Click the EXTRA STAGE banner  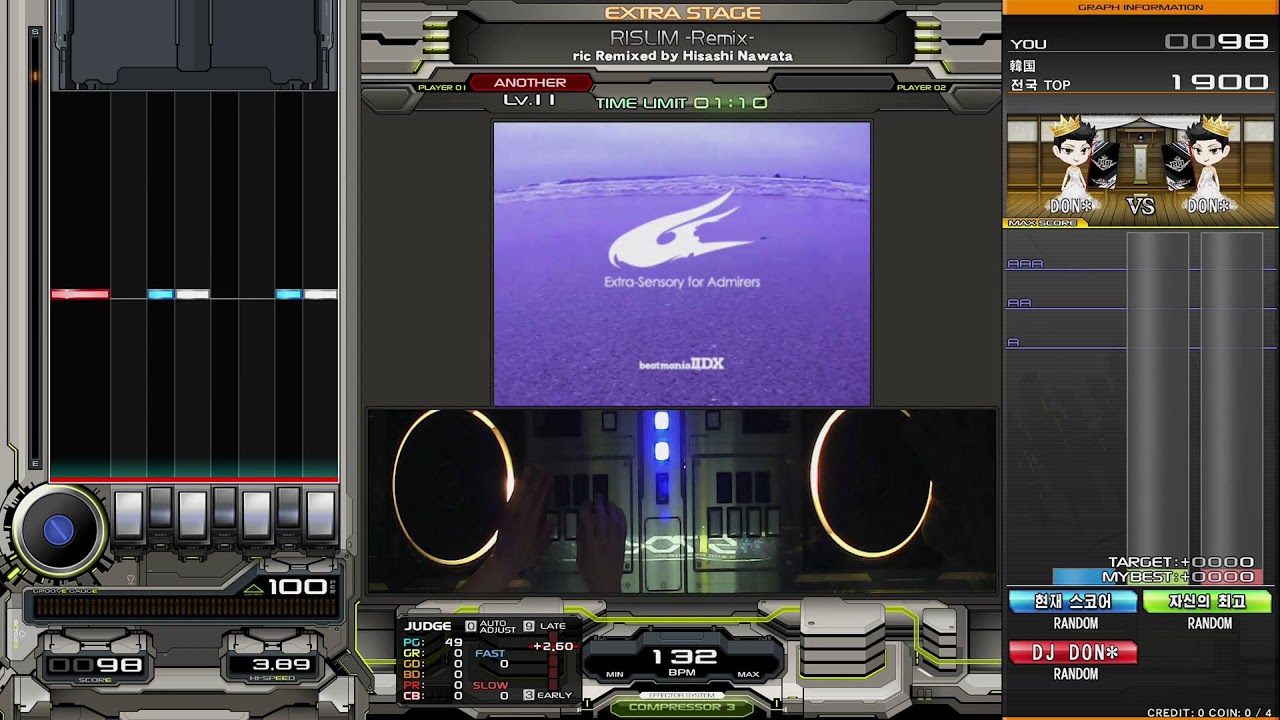(x=683, y=13)
